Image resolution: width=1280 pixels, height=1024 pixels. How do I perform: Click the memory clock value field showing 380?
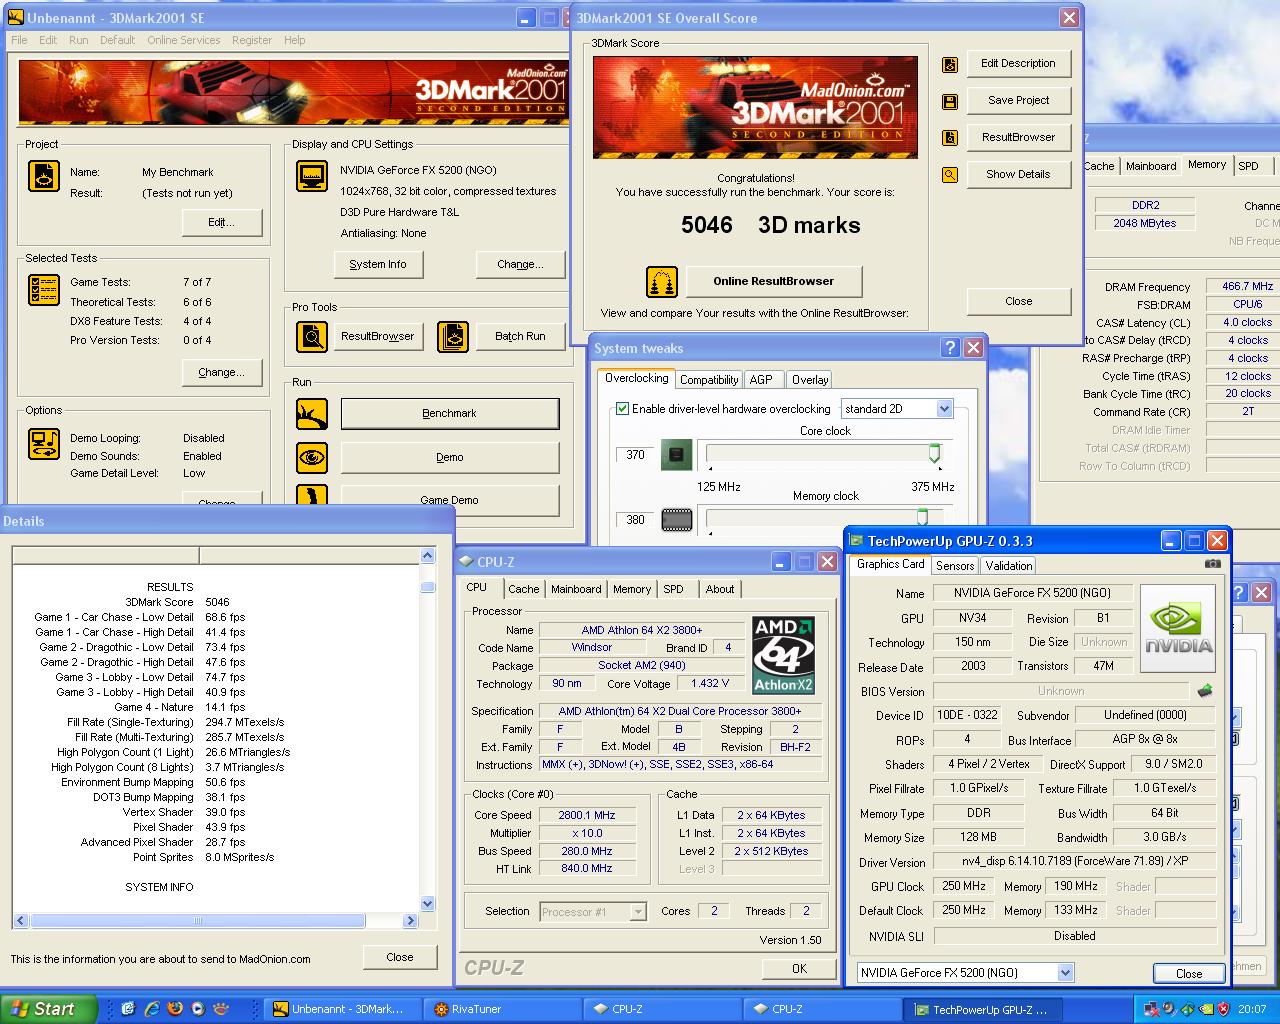pyautogui.click(x=635, y=520)
